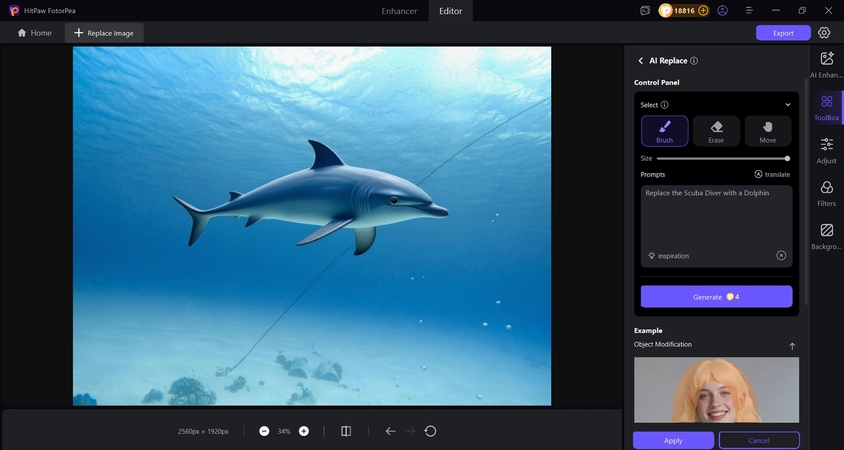
Task: Collapse the Example section arrow
Action: (792, 346)
